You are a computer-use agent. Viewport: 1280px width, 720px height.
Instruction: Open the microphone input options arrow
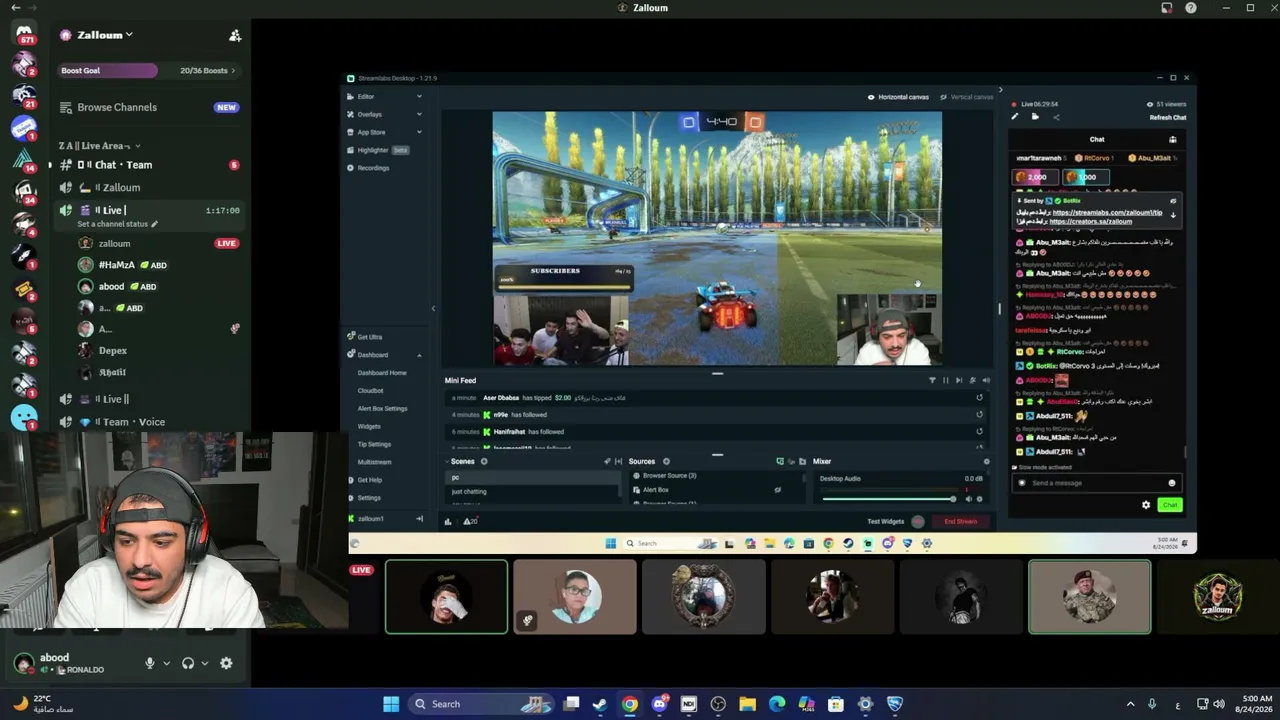click(166, 663)
